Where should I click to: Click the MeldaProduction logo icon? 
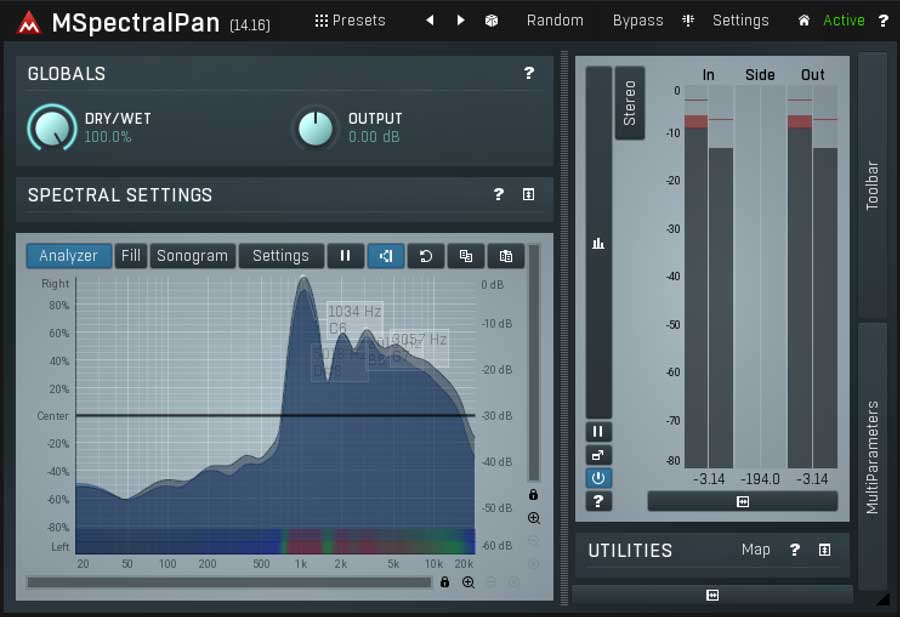pyautogui.click(x=29, y=23)
